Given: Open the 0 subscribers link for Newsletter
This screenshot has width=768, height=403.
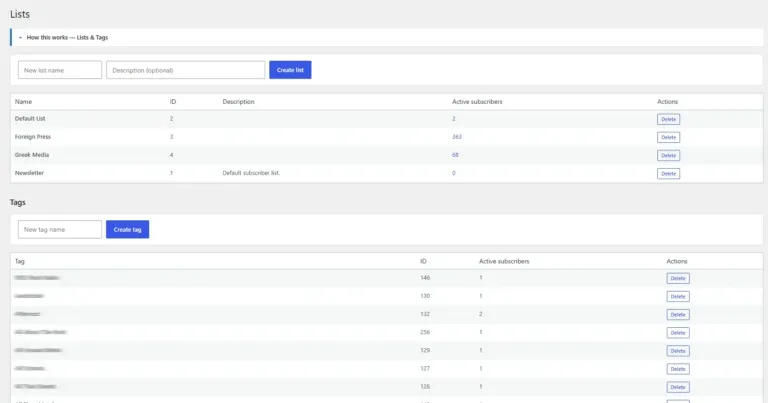Looking at the screenshot, I should click(x=454, y=173).
